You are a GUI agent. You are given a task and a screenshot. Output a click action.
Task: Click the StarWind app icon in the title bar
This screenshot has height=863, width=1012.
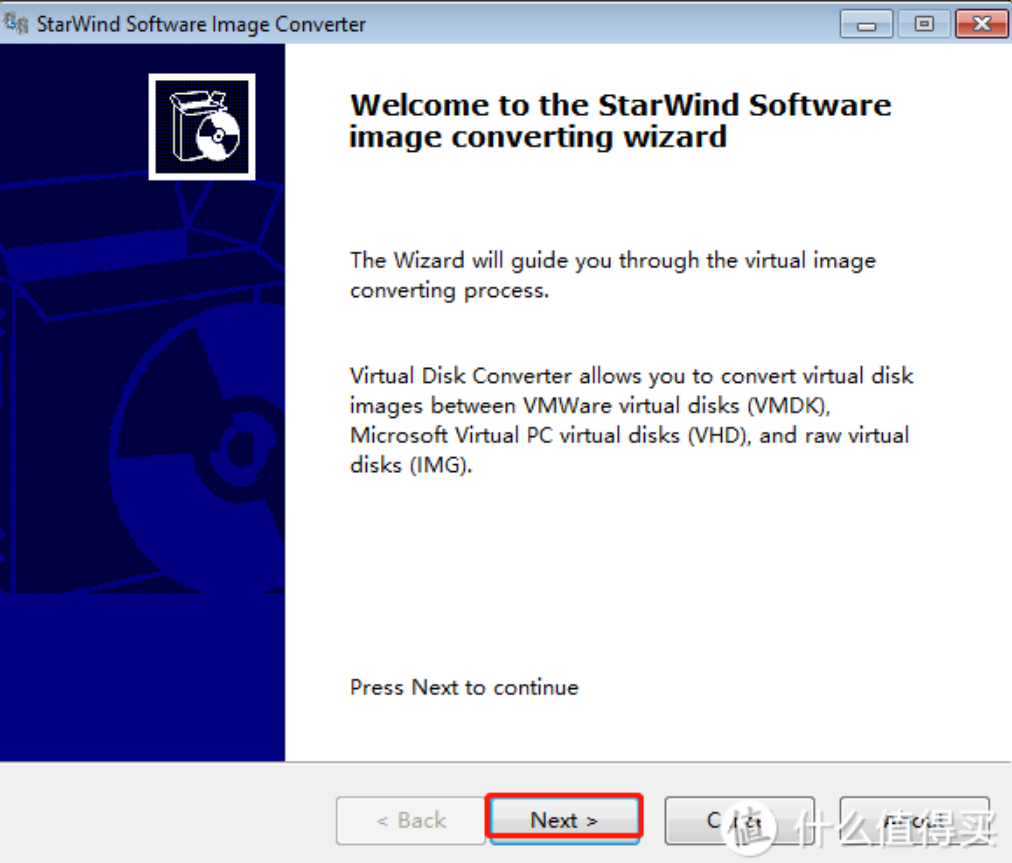(x=15, y=23)
